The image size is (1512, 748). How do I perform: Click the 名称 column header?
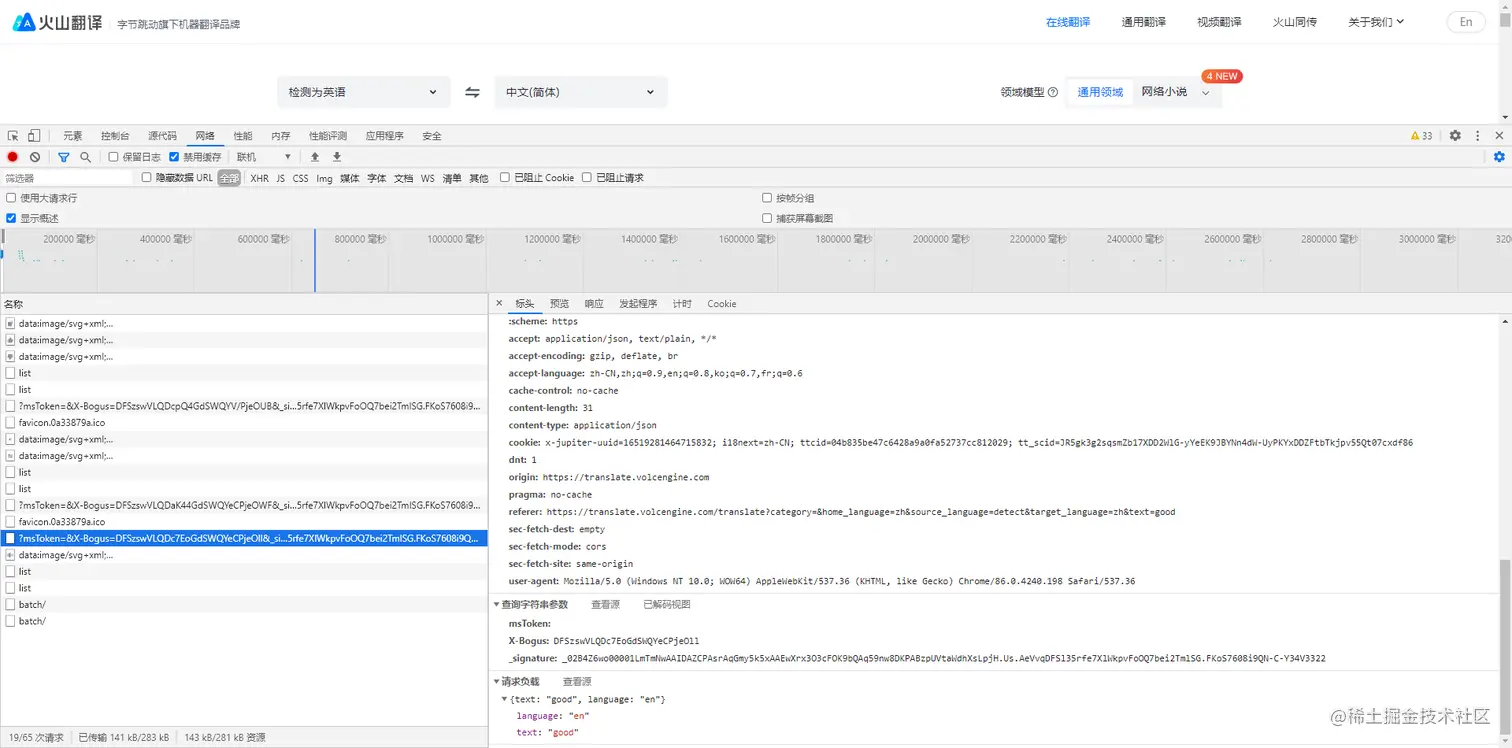point(244,304)
